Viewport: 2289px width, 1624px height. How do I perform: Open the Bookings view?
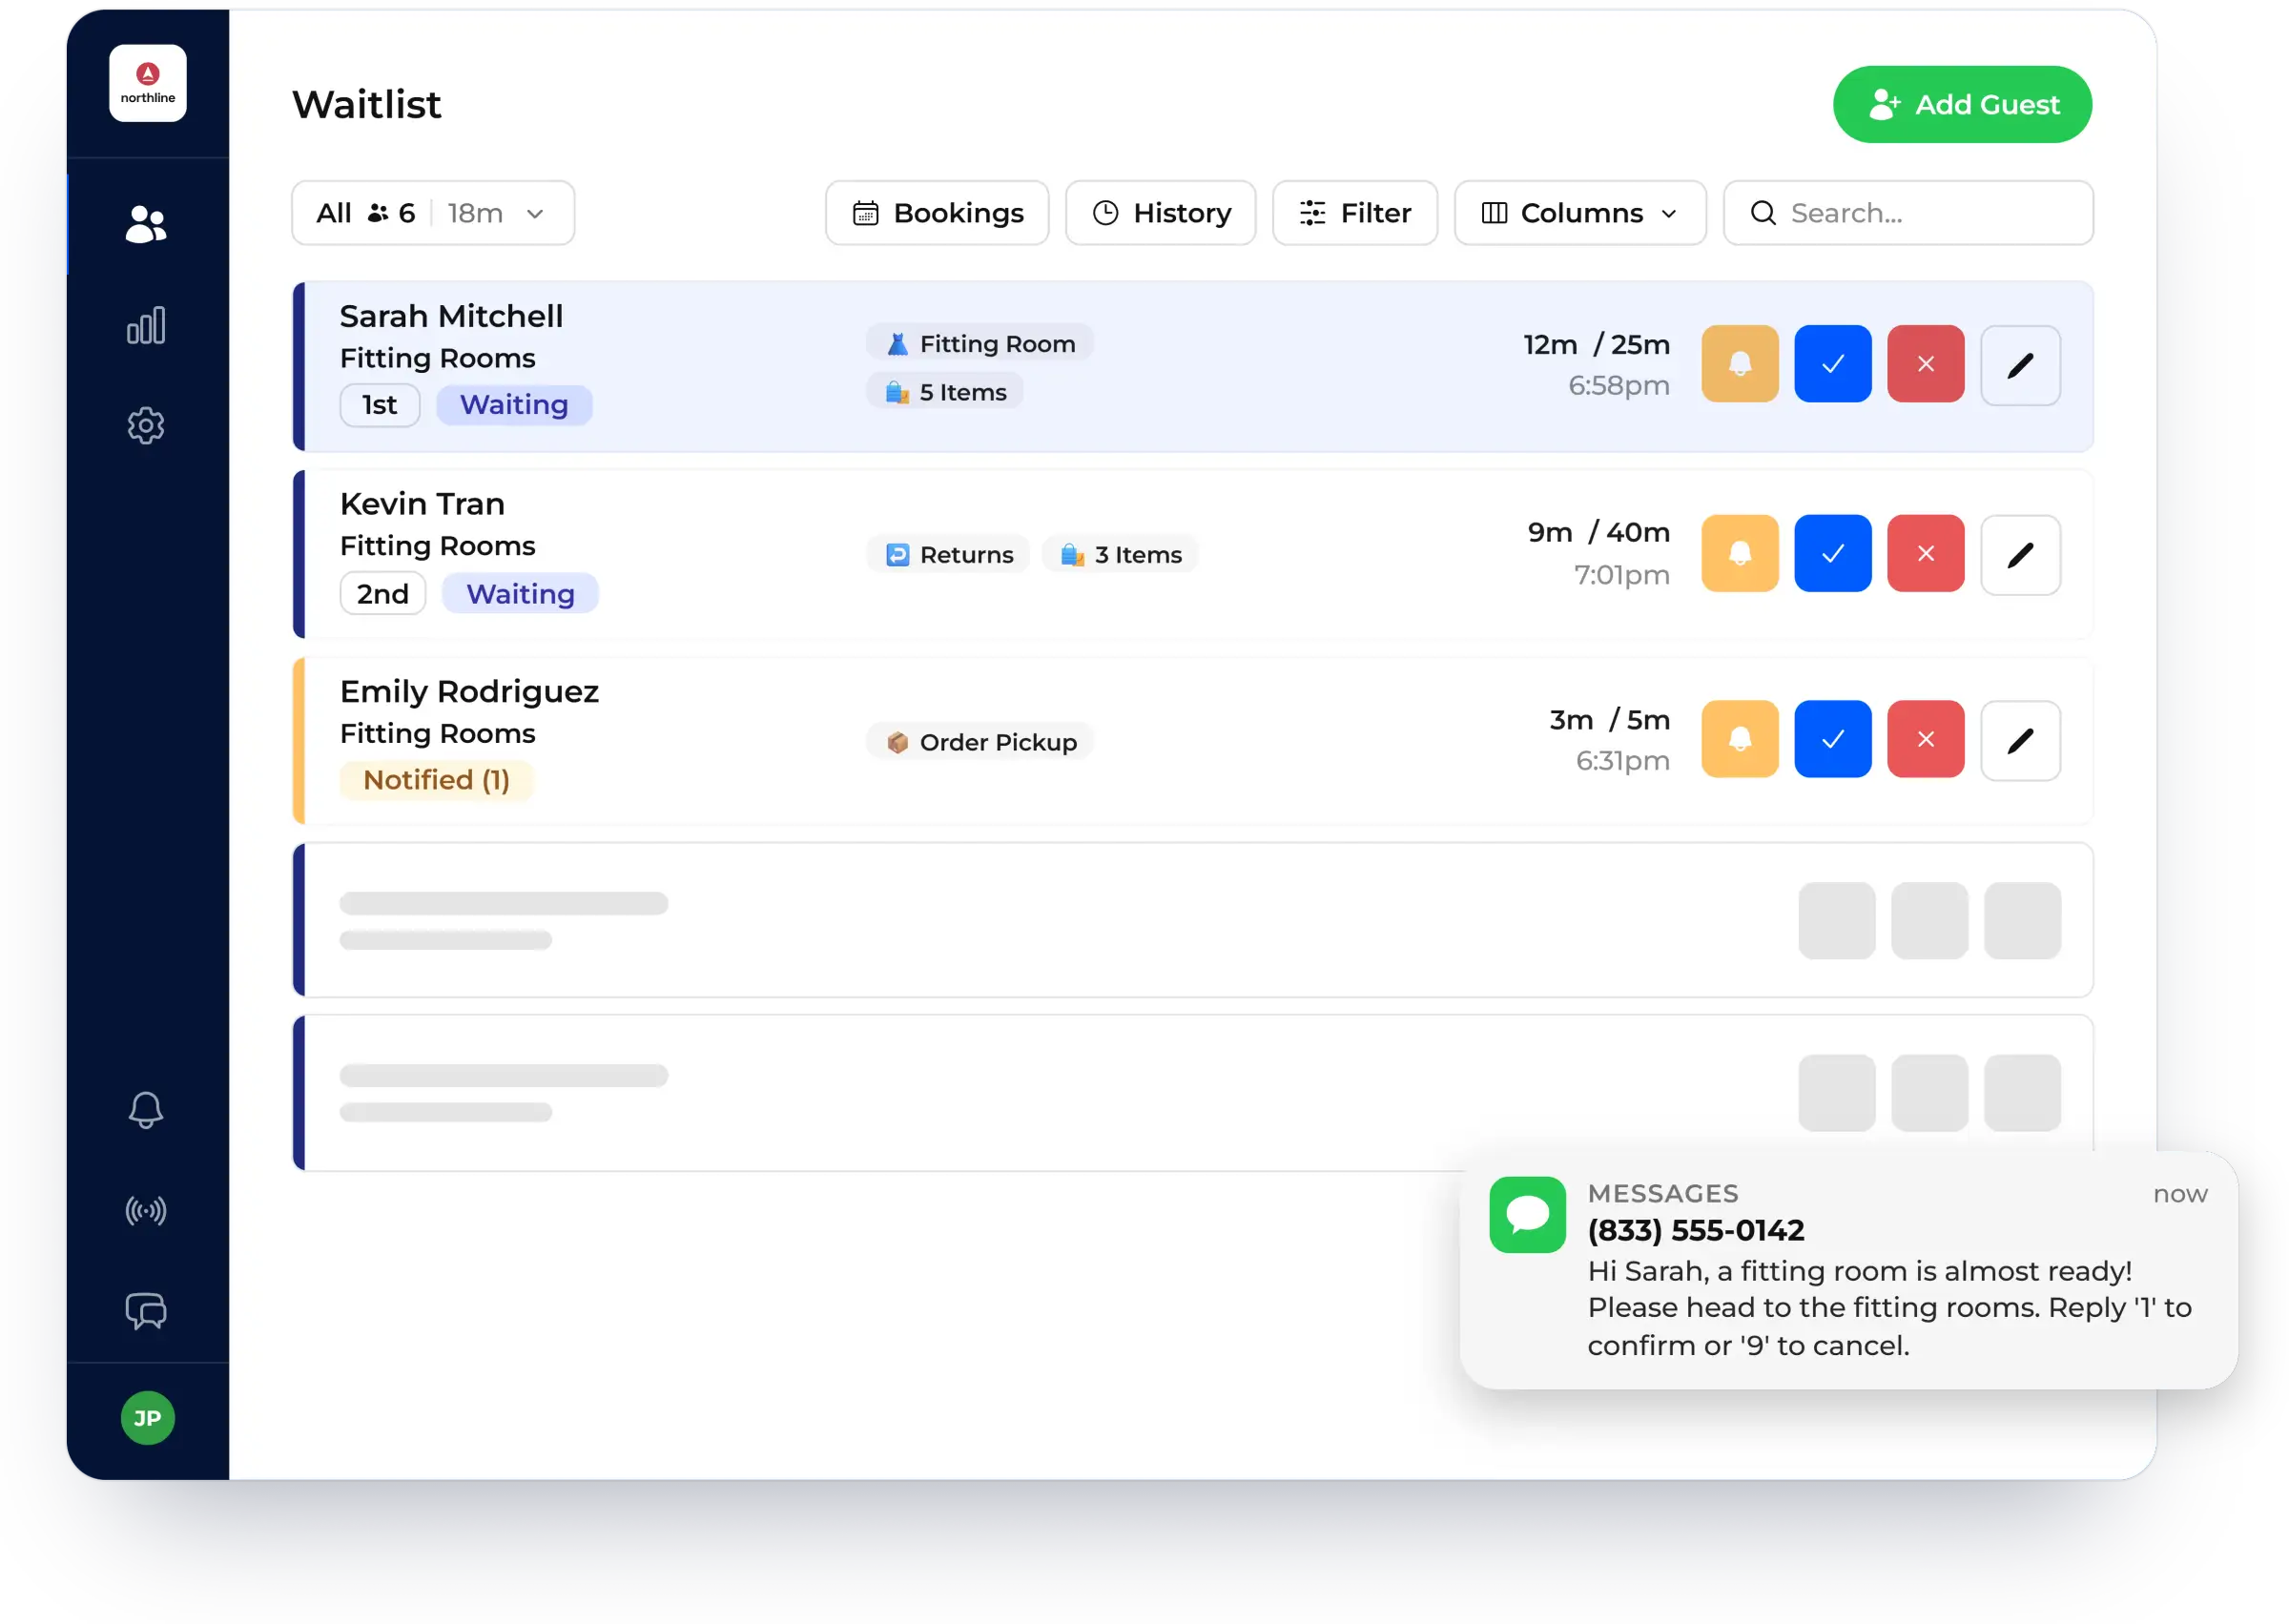click(937, 213)
